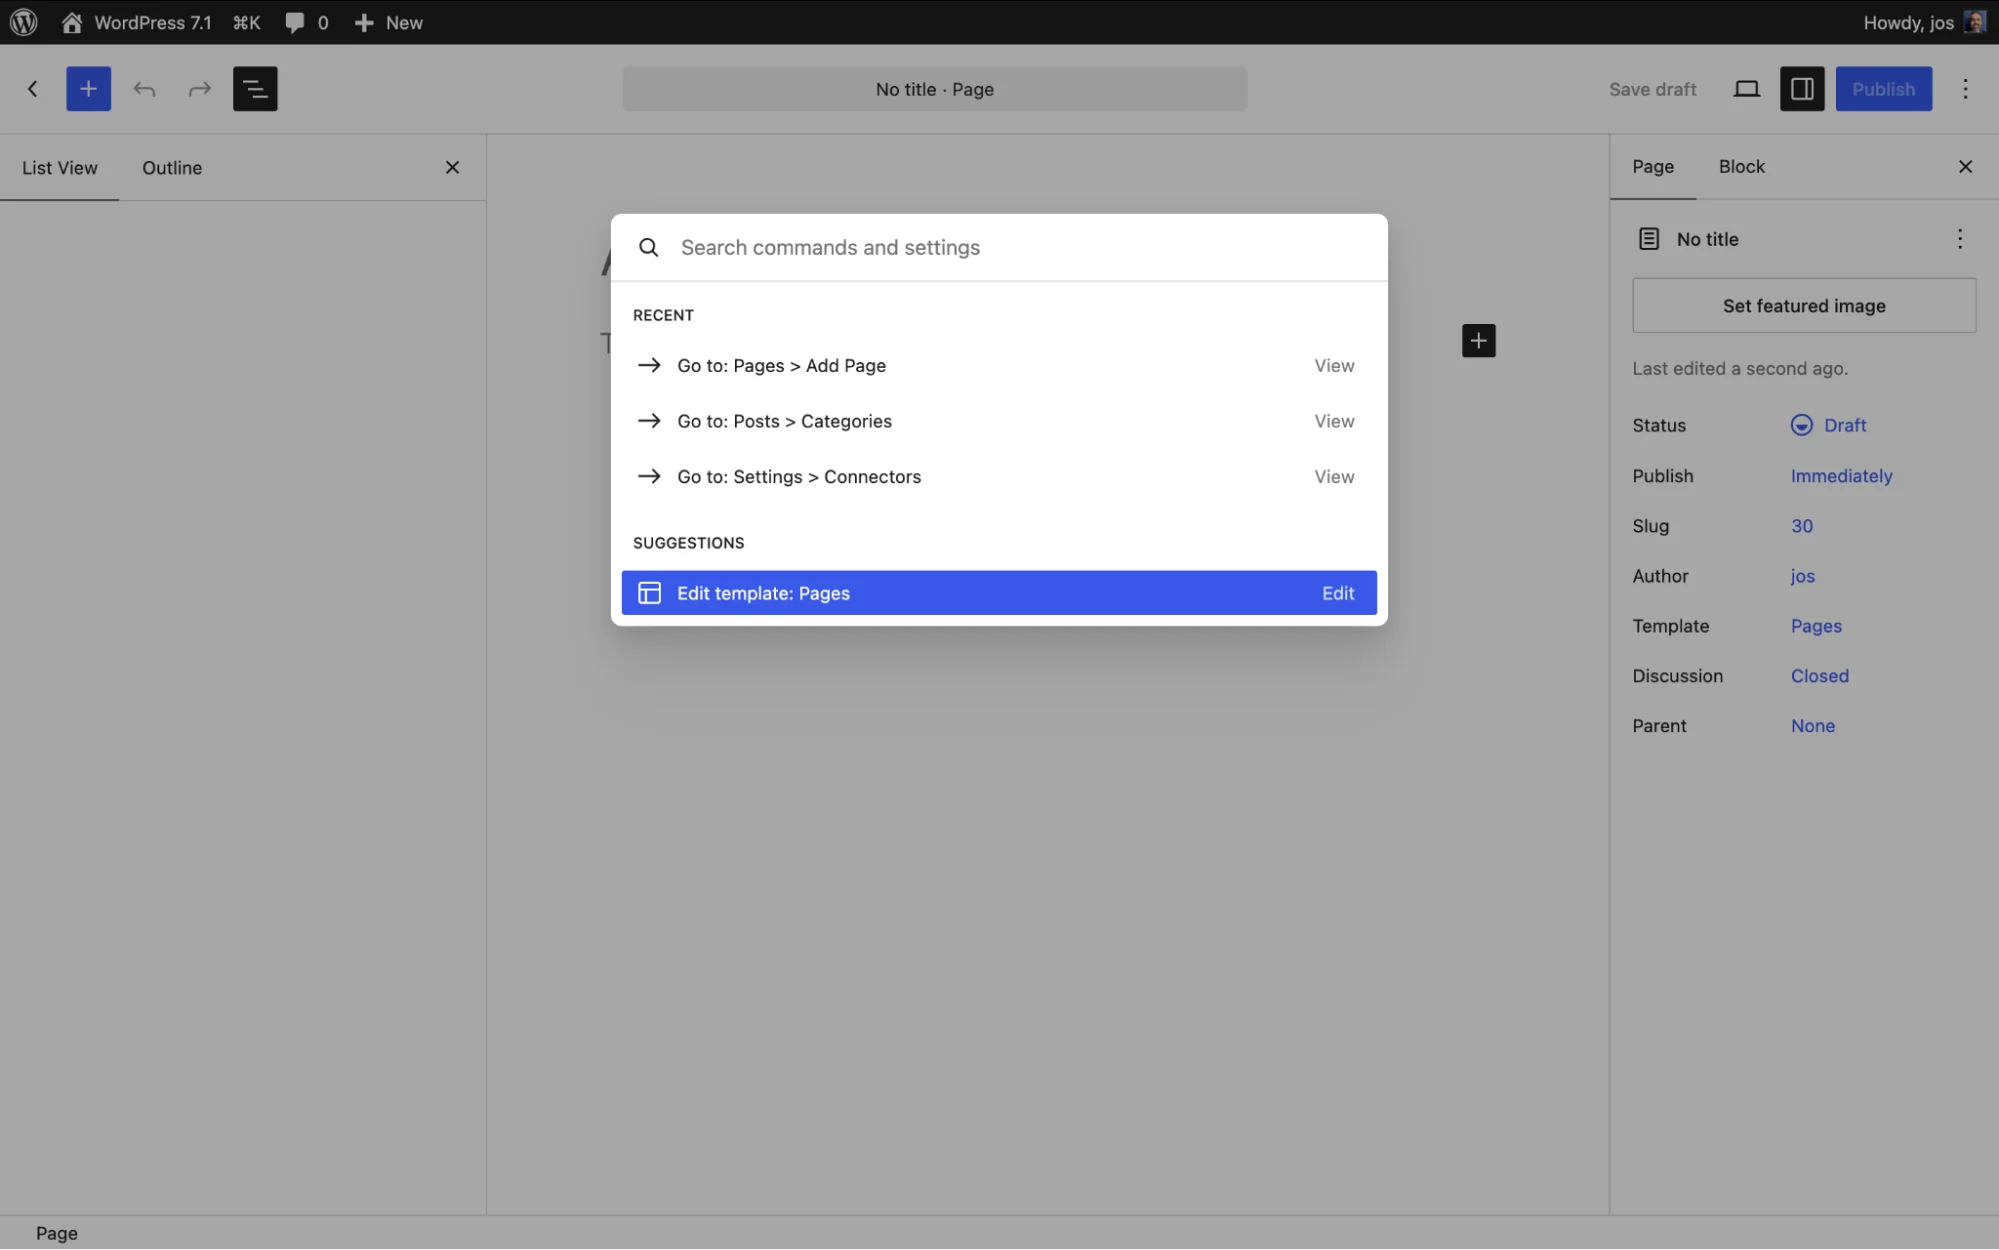Open the comments bubble in admin bar
1999x1250 pixels.
306,22
